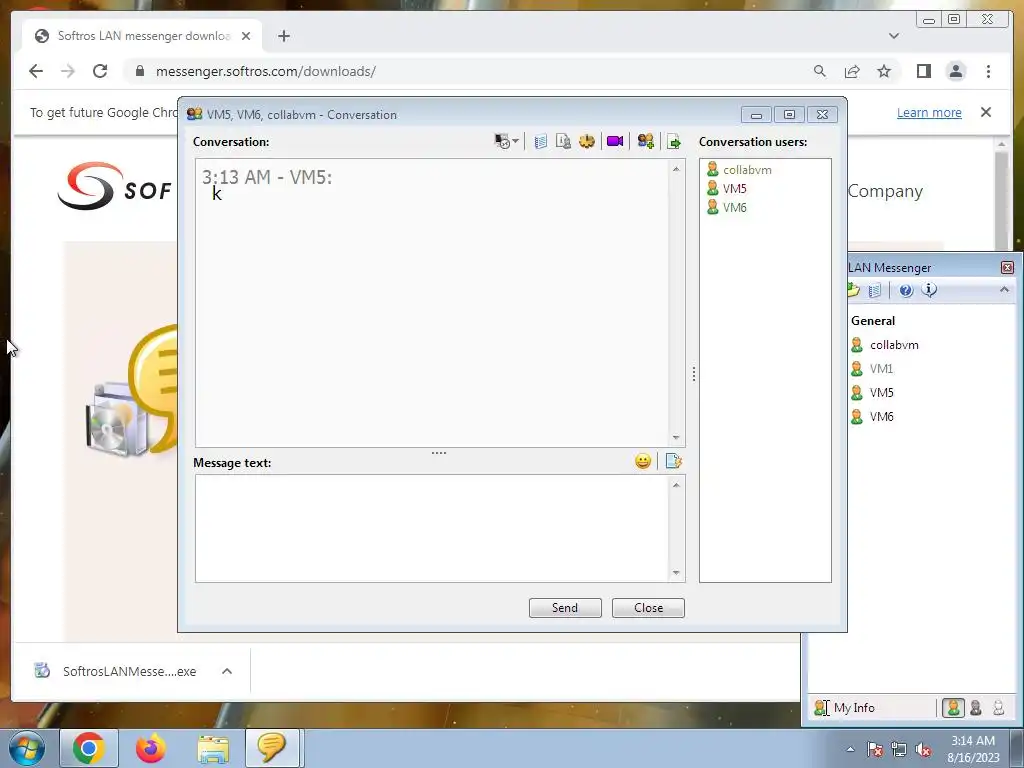Click the yellow gear icon in conversation toolbar
This screenshot has height=768, width=1024.
[x=586, y=141]
